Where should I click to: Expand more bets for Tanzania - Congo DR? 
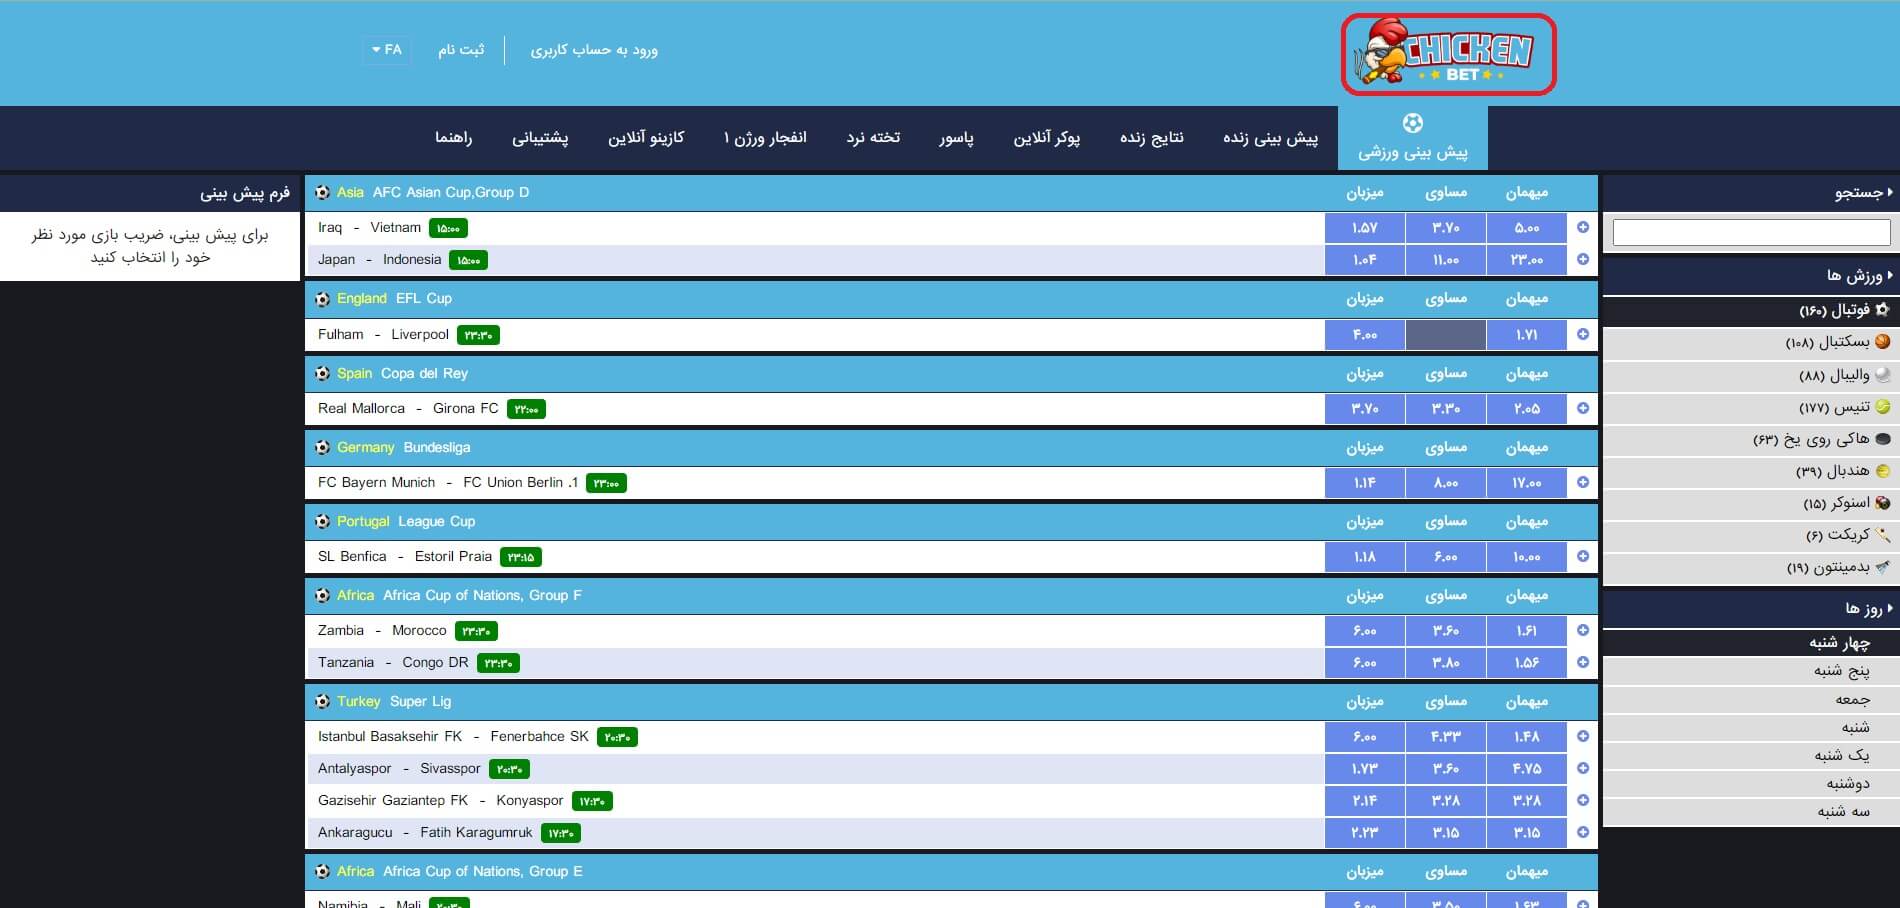point(1583,662)
